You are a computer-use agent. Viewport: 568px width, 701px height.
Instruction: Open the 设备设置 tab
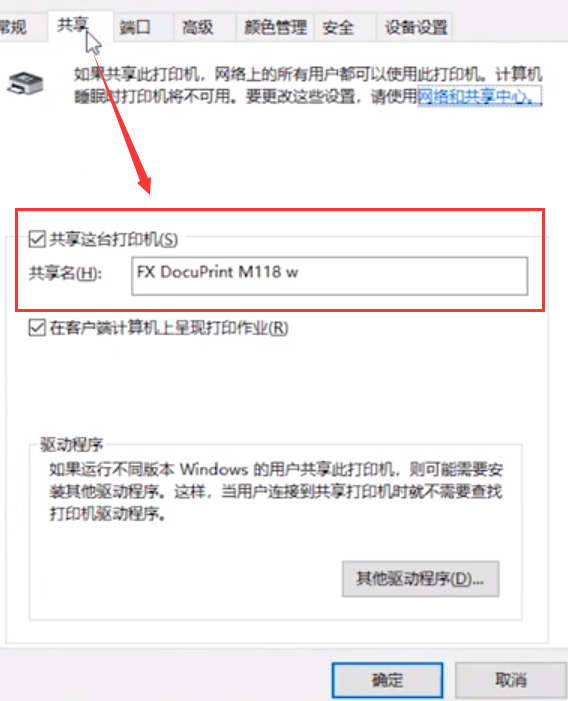(416, 28)
